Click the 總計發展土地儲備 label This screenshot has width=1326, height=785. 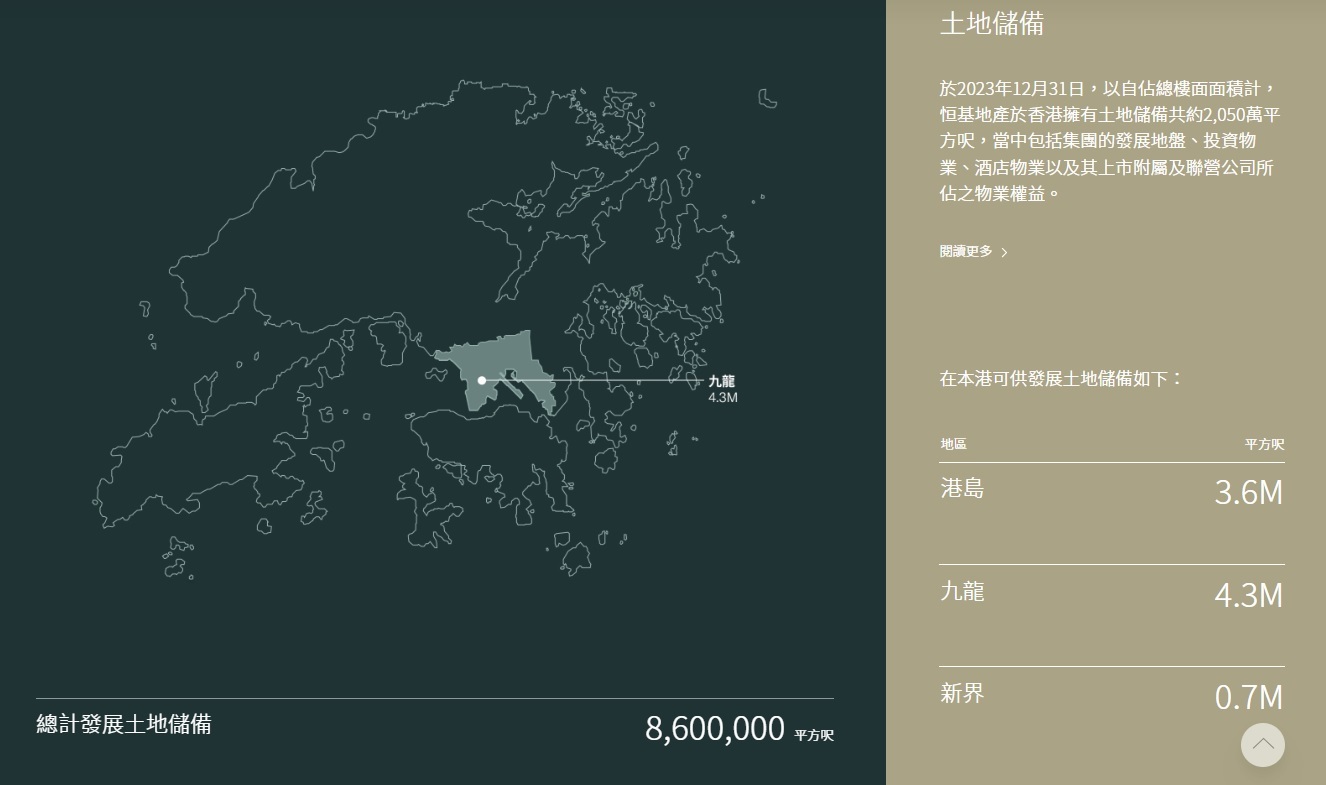point(124,725)
